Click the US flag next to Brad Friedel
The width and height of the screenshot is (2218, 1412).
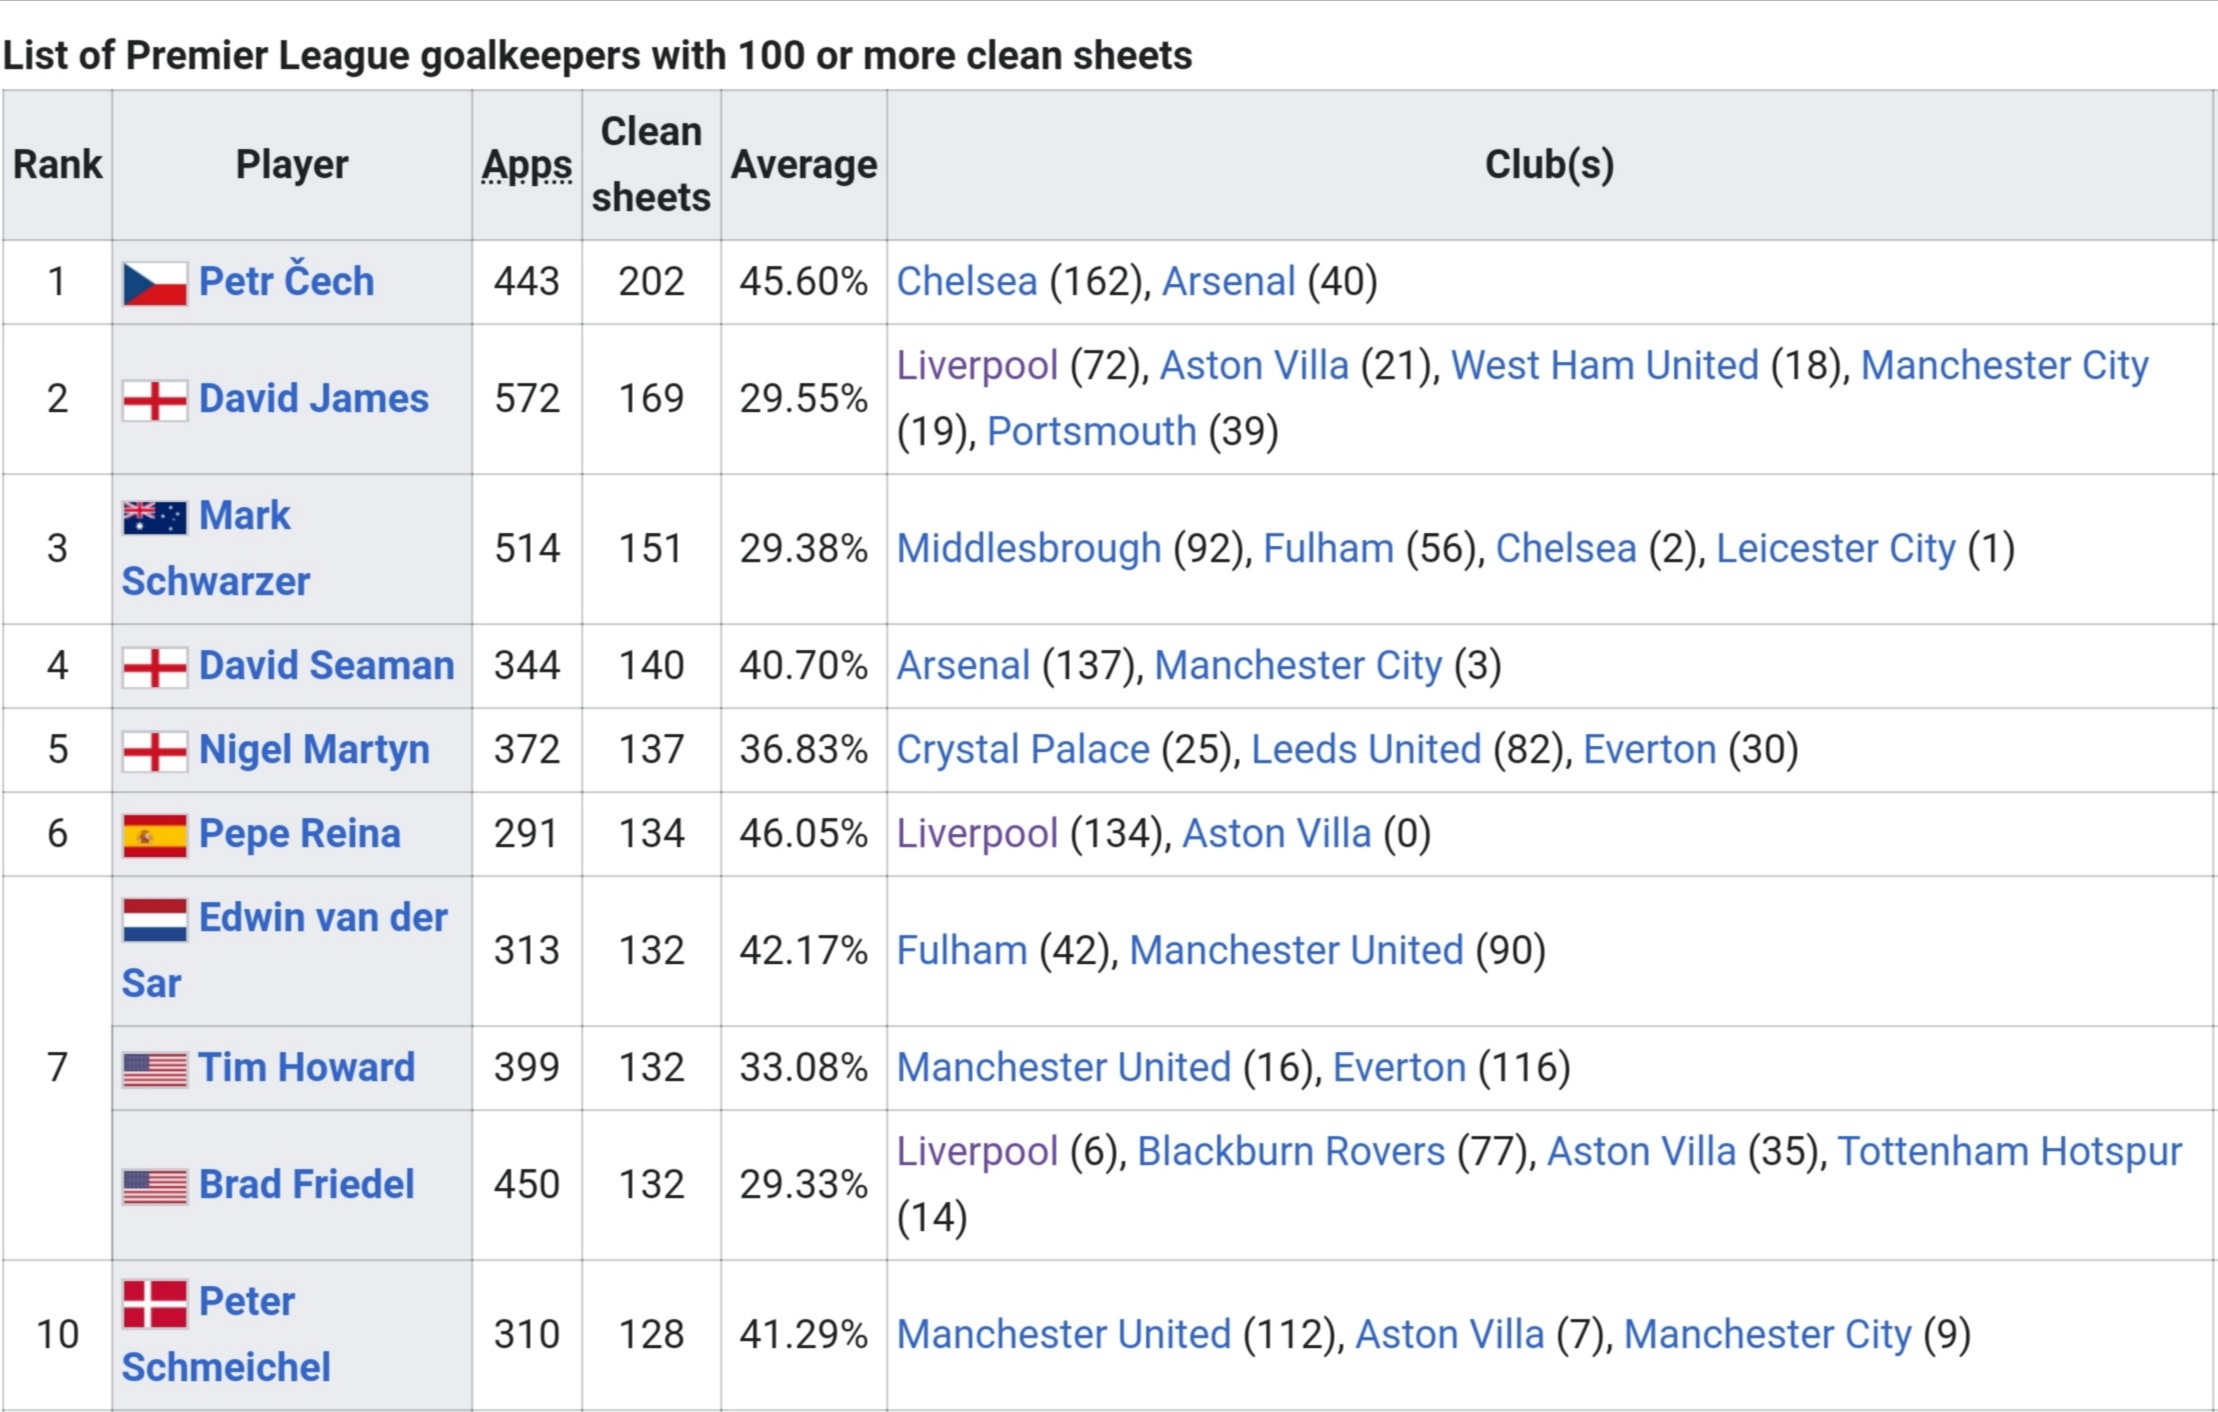coord(154,1186)
